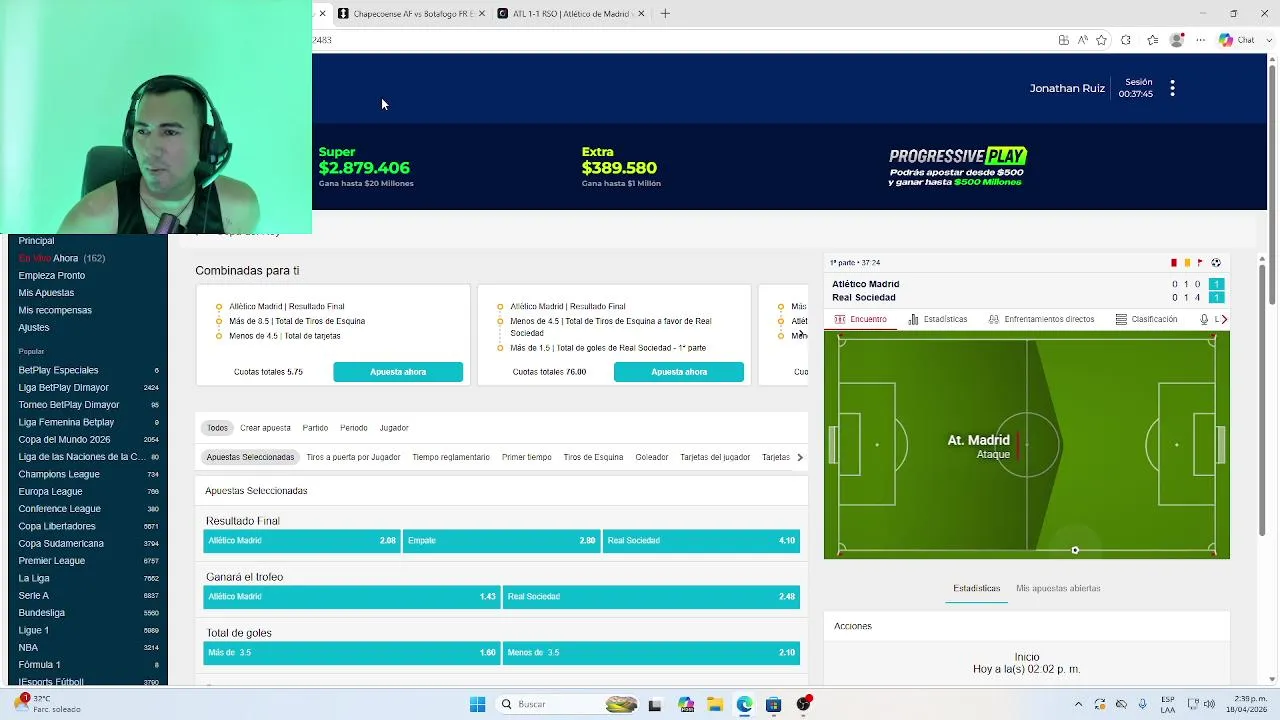Open Task View from the taskbar
Viewport: 1280px width, 720px height.
(655, 704)
